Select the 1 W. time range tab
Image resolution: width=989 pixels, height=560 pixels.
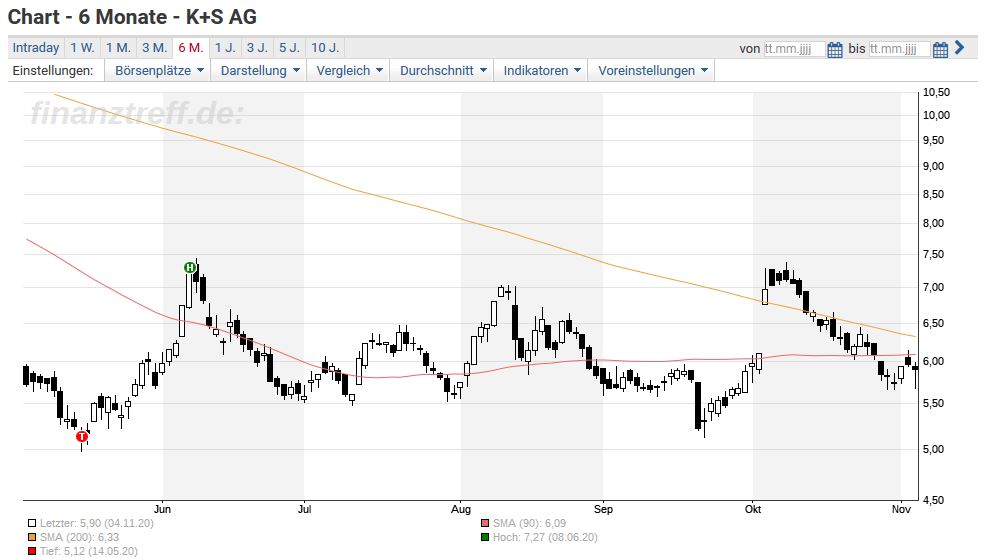pos(82,48)
